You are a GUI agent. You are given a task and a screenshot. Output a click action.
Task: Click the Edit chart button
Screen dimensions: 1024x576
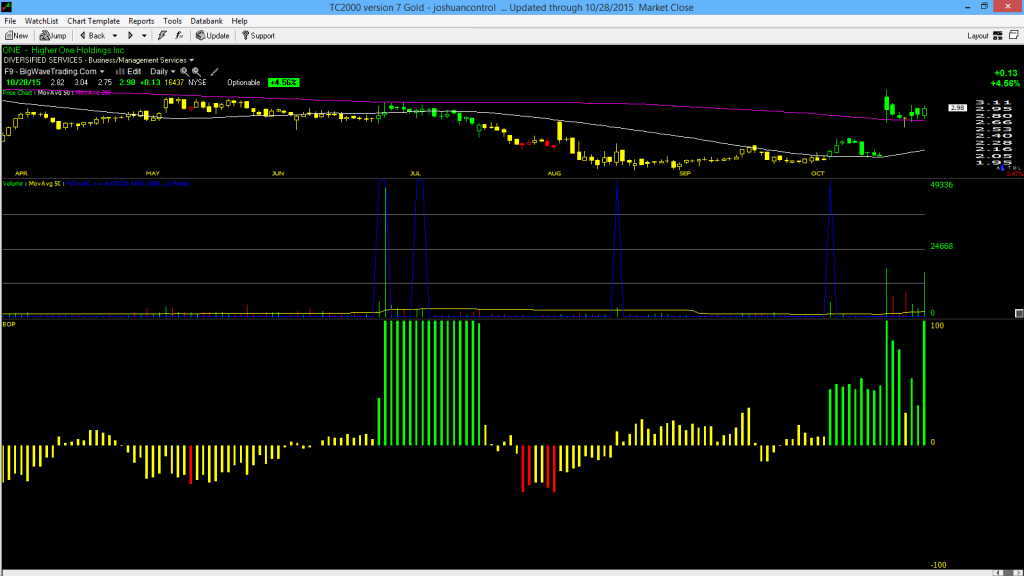tap(129, 72)
